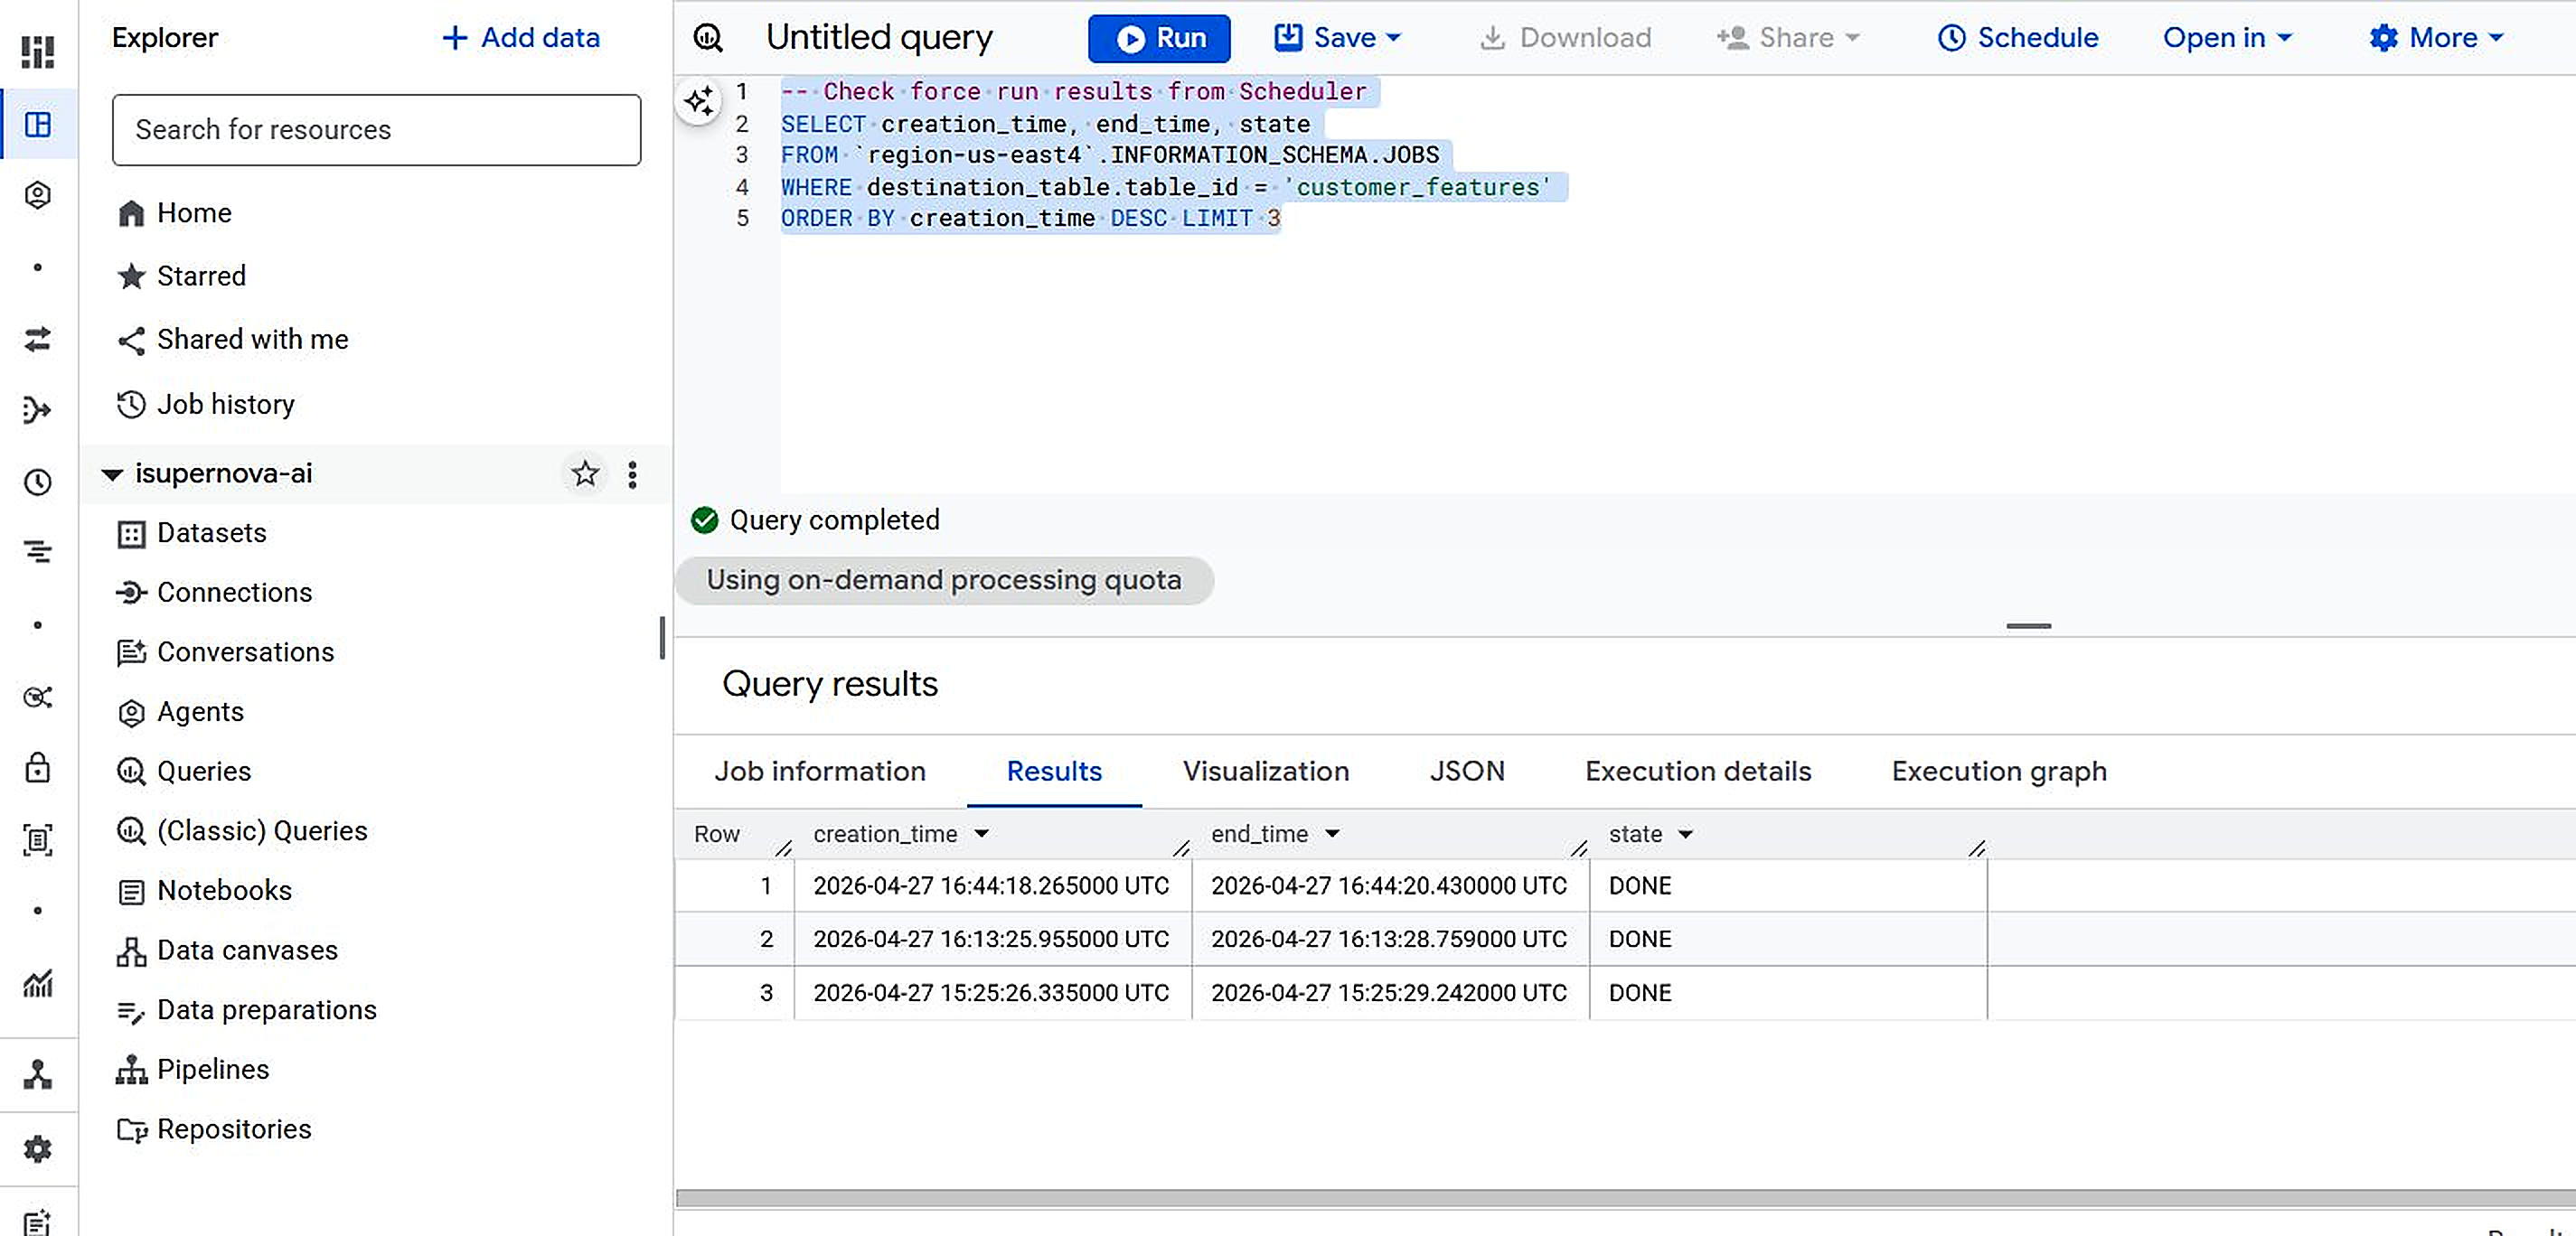Switch to JSON tab
The height and width of the screenshot is (1236, 2576).
click(x=1466, y=771)
